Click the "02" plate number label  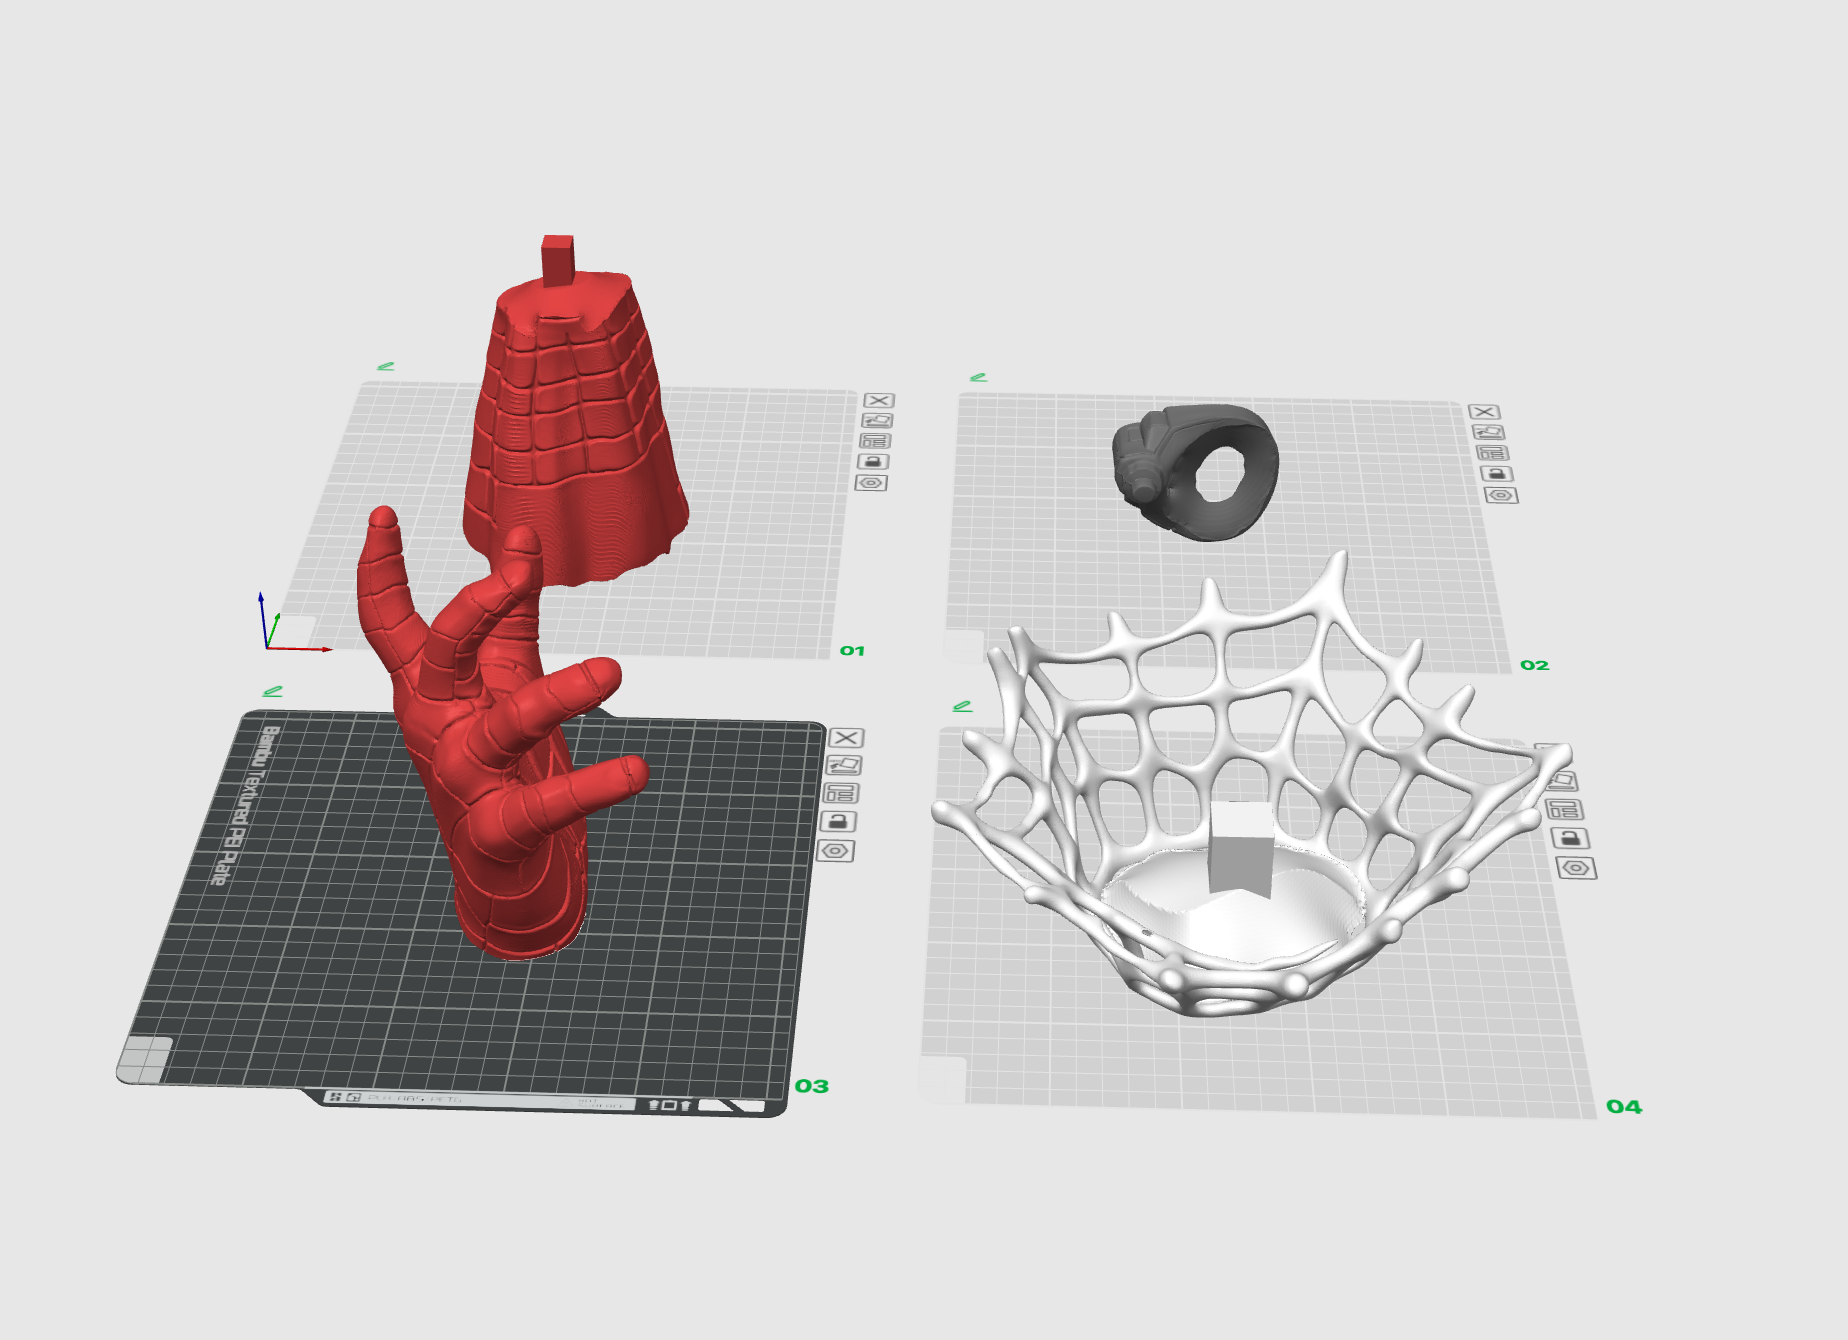point(1535,665)
